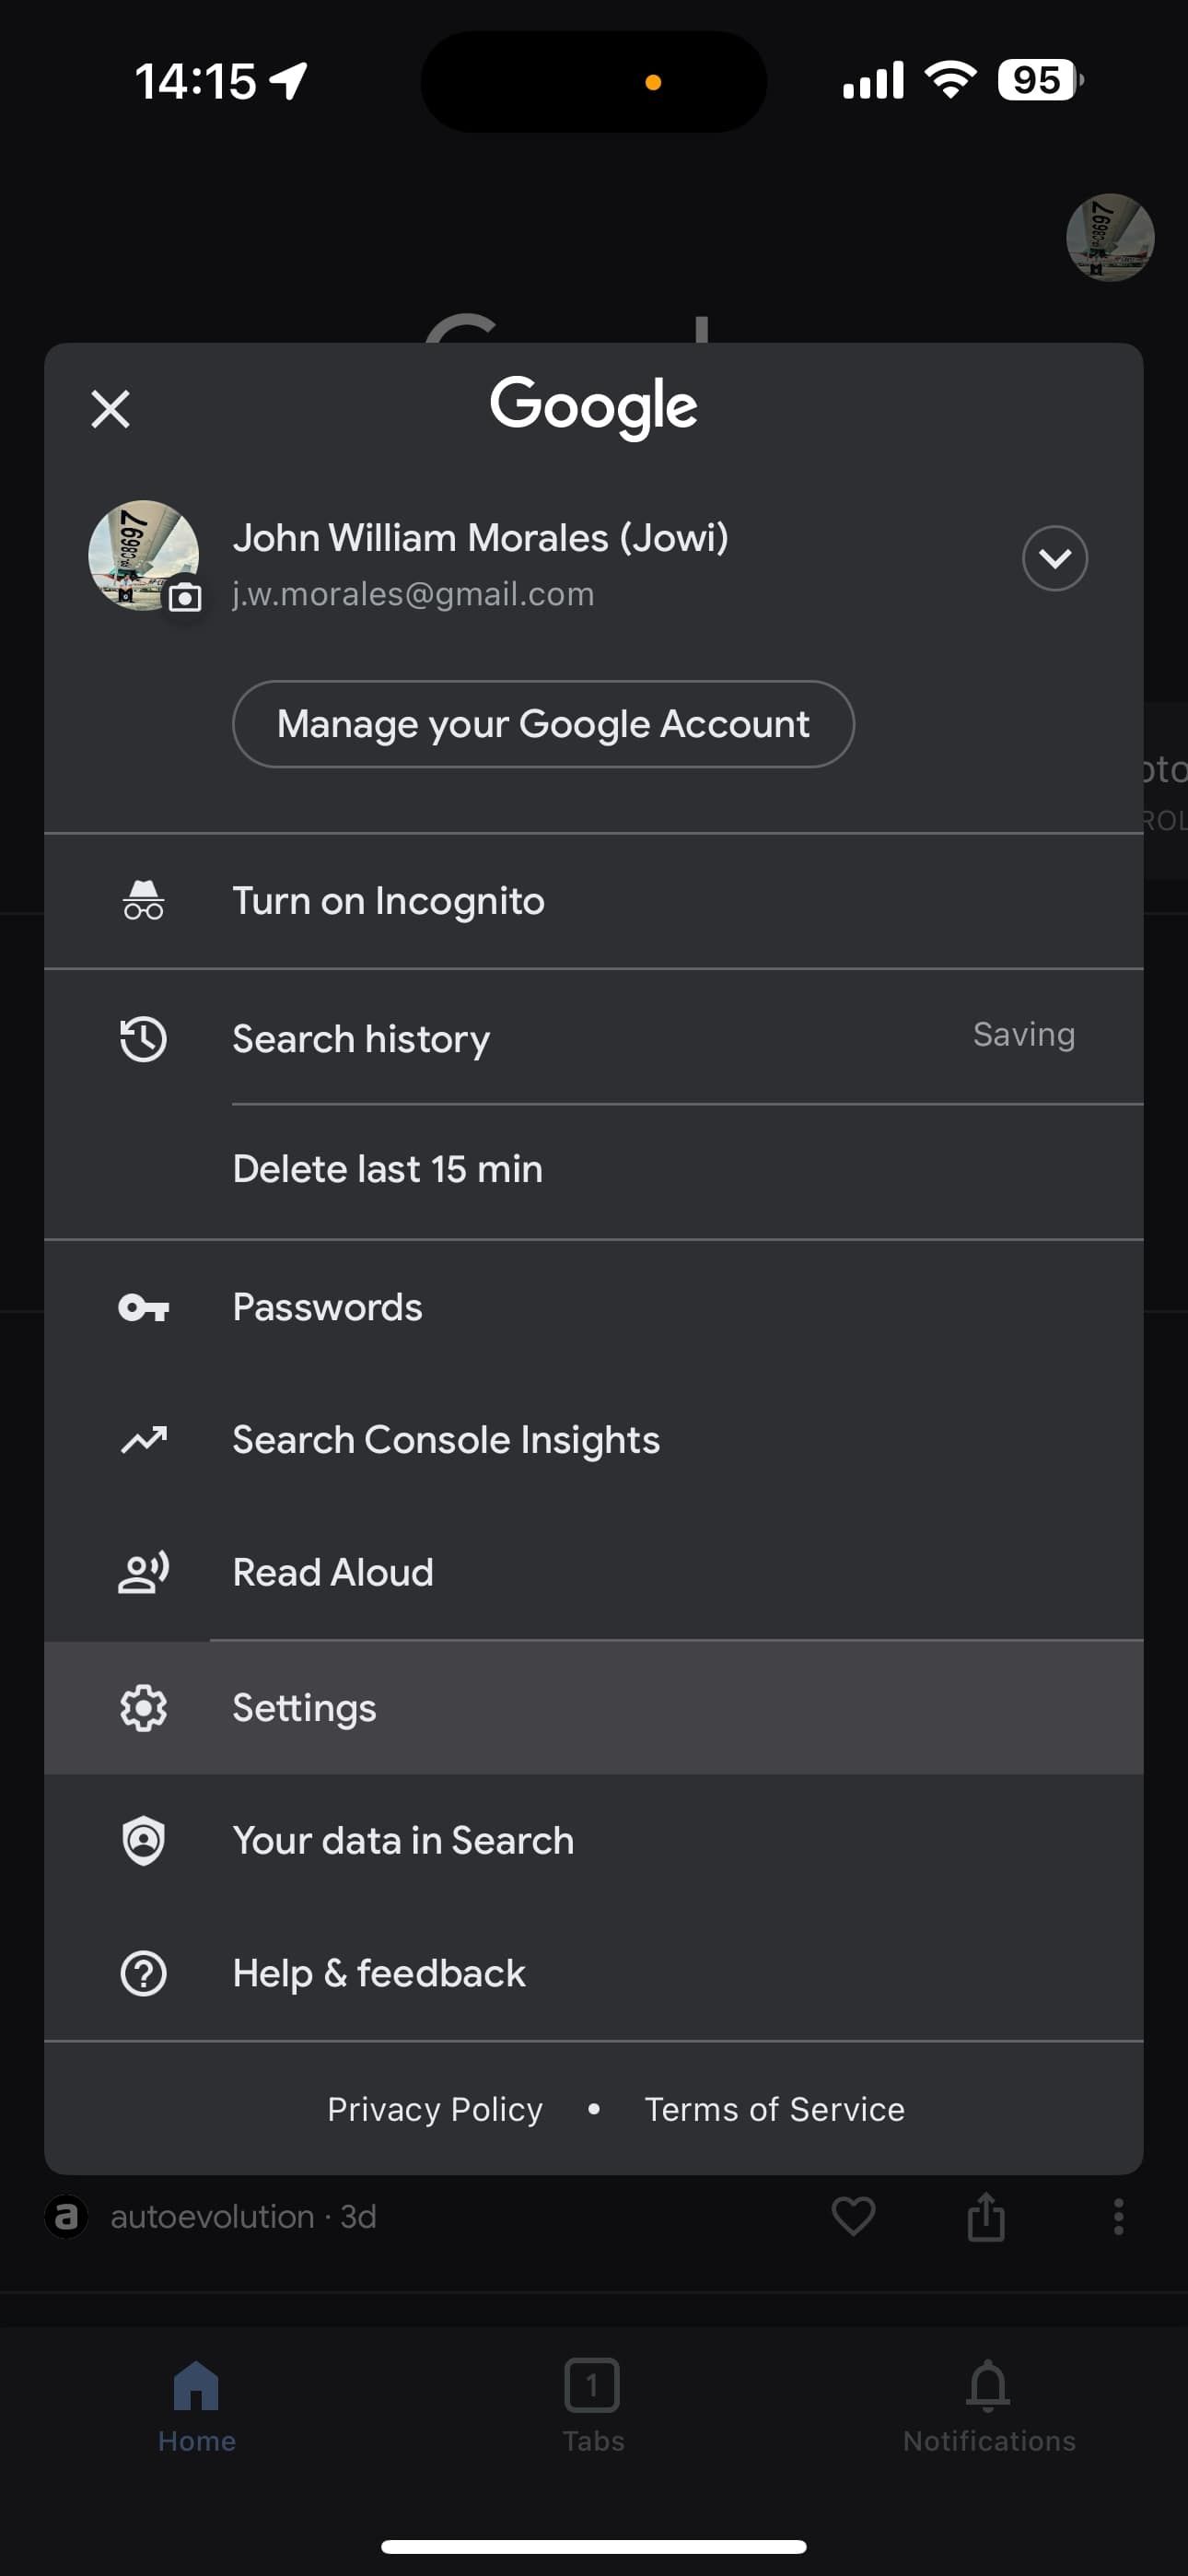This screenshot has width=1188, height=2576.
Task: Expand the account switcher chevron
Action: point(1054,558)
